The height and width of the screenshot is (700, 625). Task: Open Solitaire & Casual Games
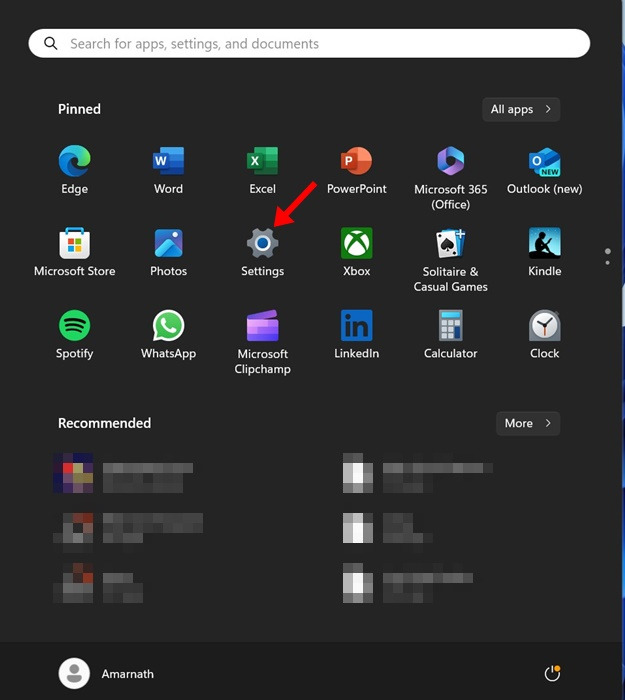[450, 260]
